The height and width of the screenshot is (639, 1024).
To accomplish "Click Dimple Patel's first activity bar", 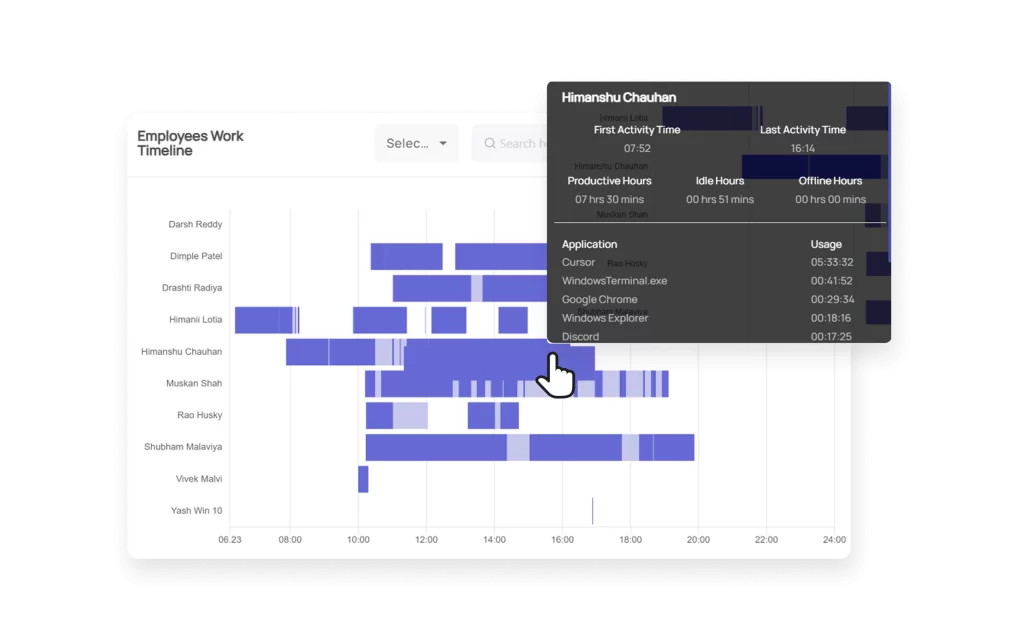I will tap(406, 257).
